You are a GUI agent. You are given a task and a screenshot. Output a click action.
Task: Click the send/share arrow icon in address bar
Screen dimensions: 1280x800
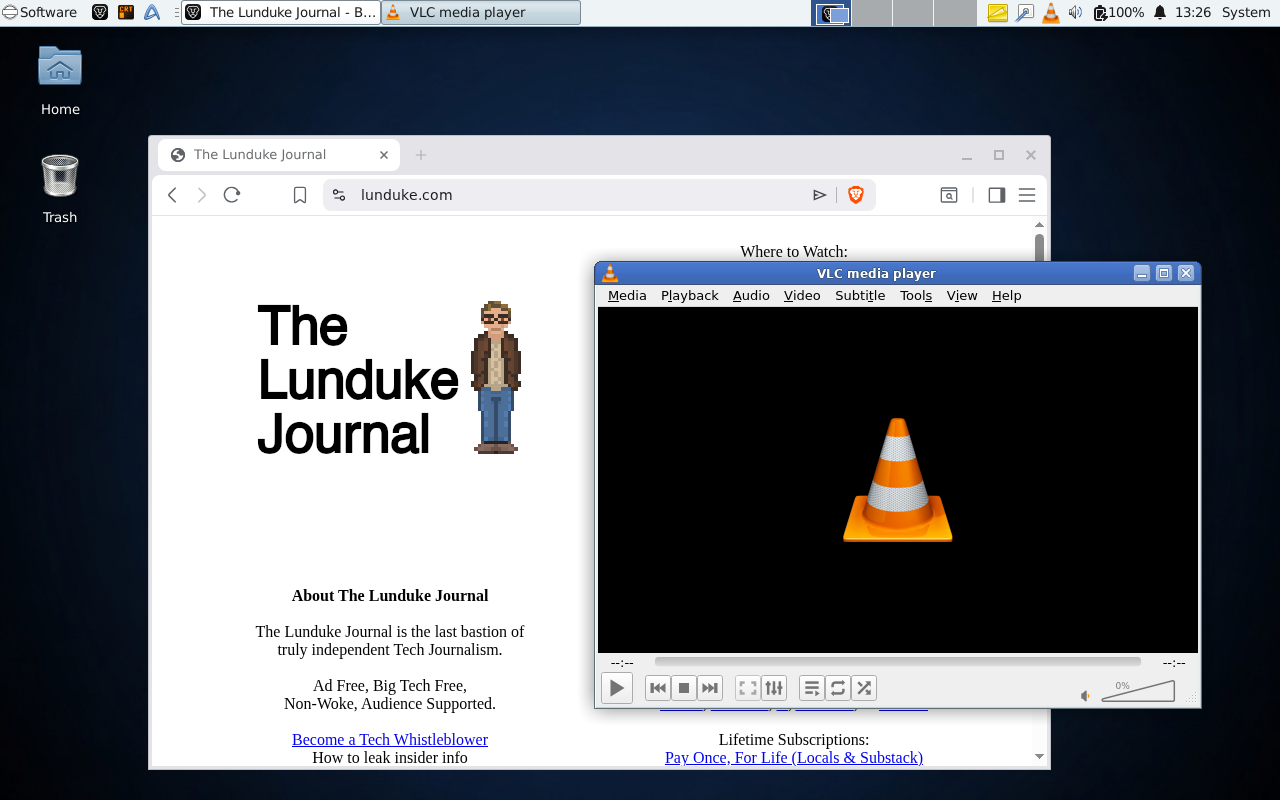point(820,195)
